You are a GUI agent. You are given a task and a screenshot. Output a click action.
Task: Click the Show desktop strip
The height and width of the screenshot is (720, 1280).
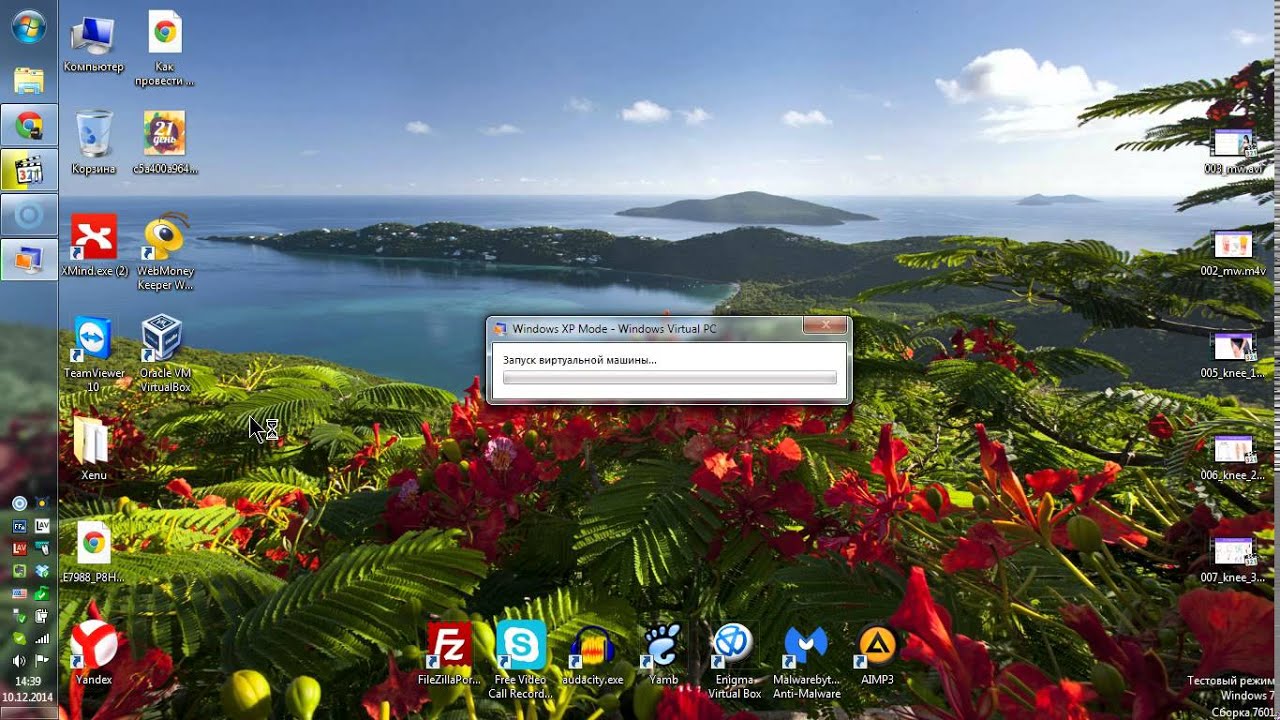click(28, 712)
